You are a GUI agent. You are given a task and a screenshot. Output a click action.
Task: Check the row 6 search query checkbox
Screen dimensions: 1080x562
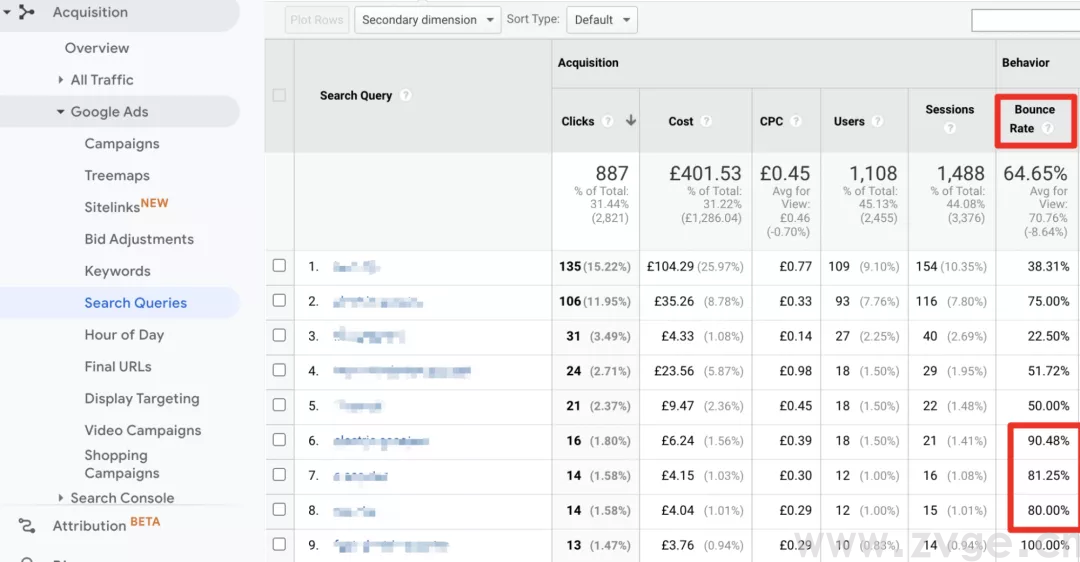coord(279,441)
